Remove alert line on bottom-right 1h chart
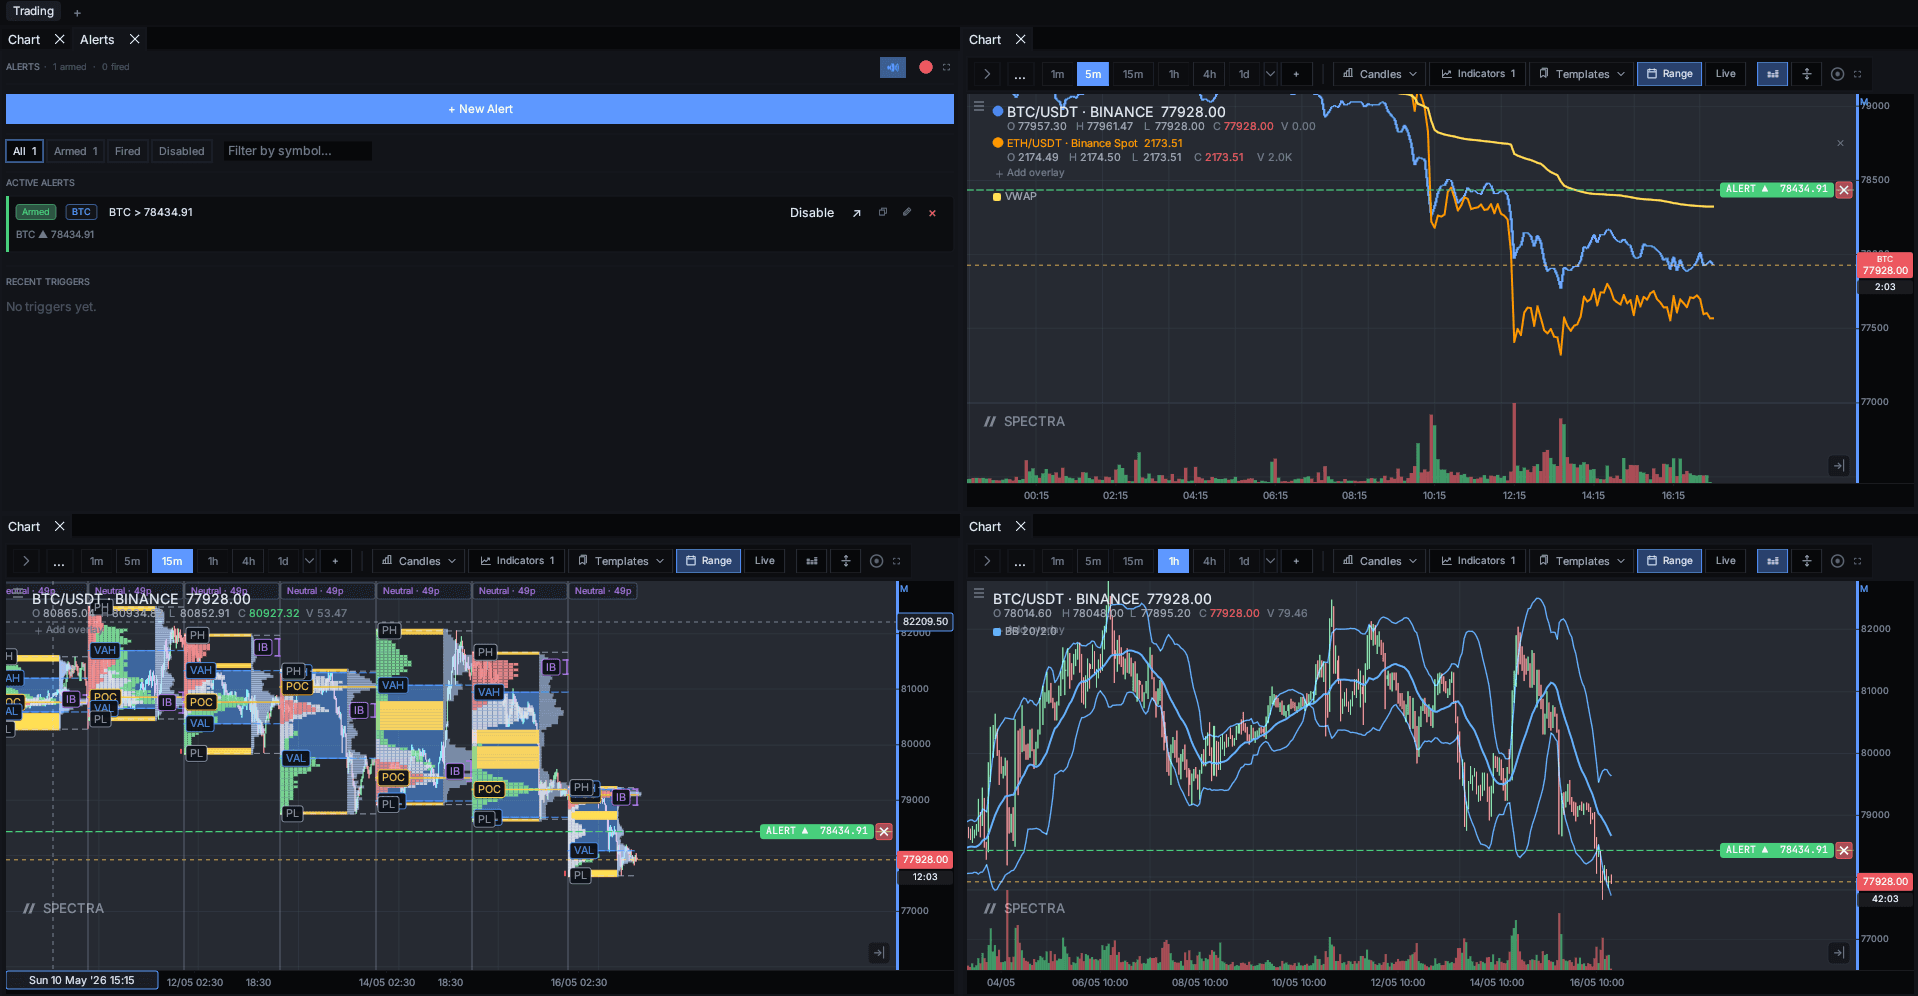1918x996 pixels. pos(1844,851)
